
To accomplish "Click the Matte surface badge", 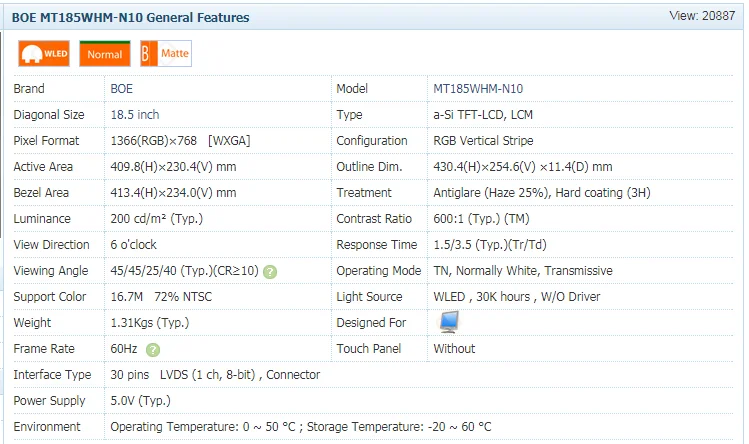I will (166, 54).
